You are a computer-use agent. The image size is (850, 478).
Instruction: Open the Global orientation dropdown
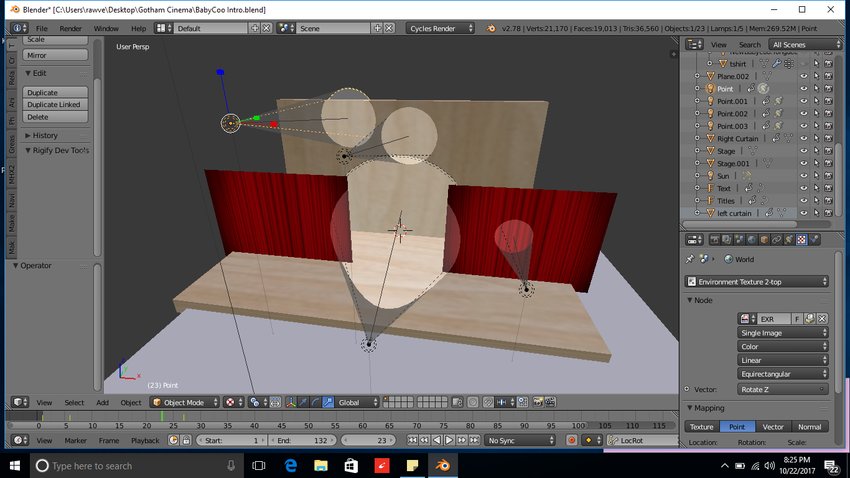coord(357,402)
